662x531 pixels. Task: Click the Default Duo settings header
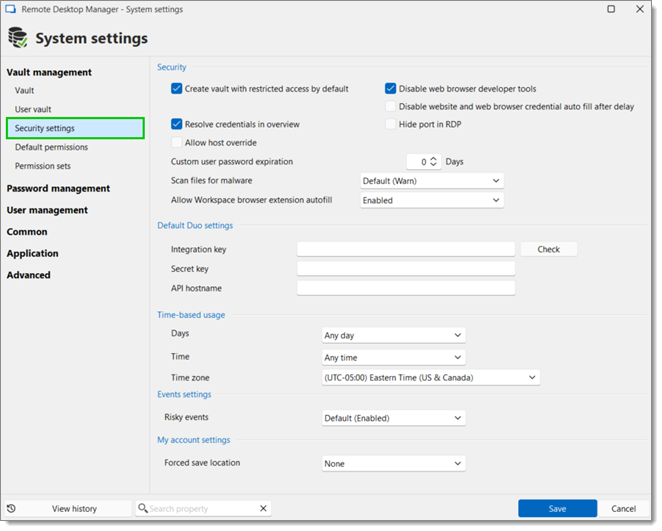click(195, 225)
